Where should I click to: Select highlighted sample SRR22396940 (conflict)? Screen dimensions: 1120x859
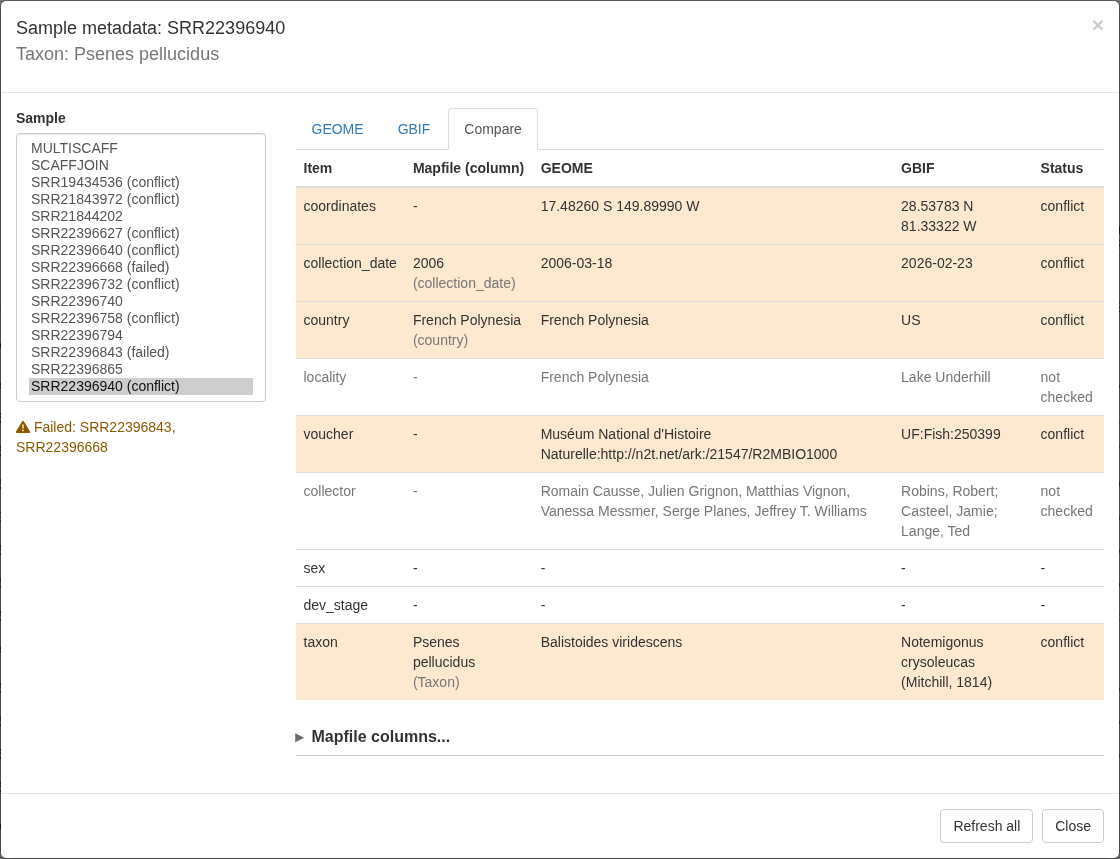141,386
